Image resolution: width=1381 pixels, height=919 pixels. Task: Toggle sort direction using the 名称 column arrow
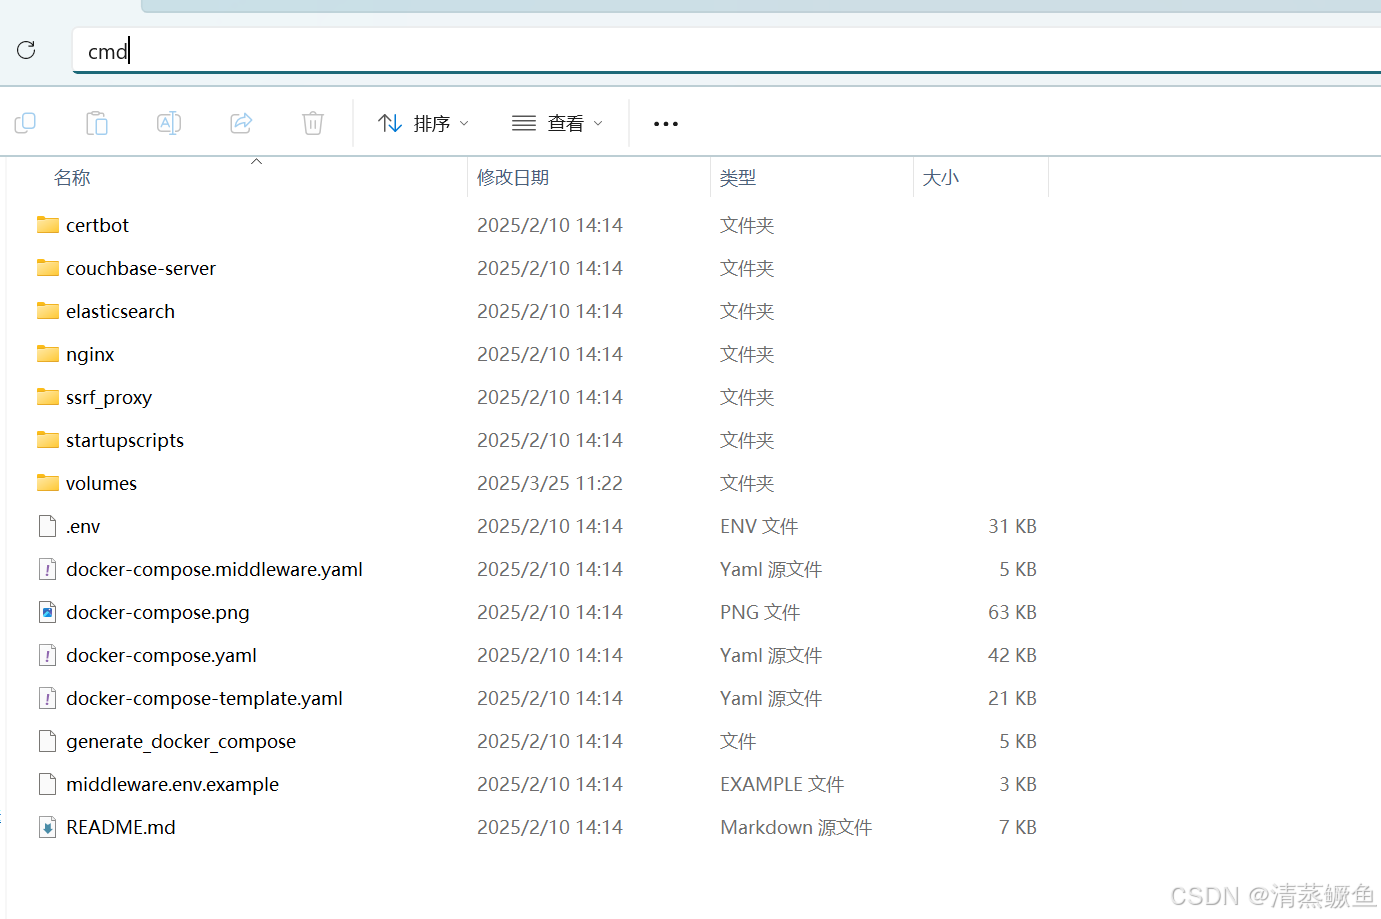click(256, 160)
